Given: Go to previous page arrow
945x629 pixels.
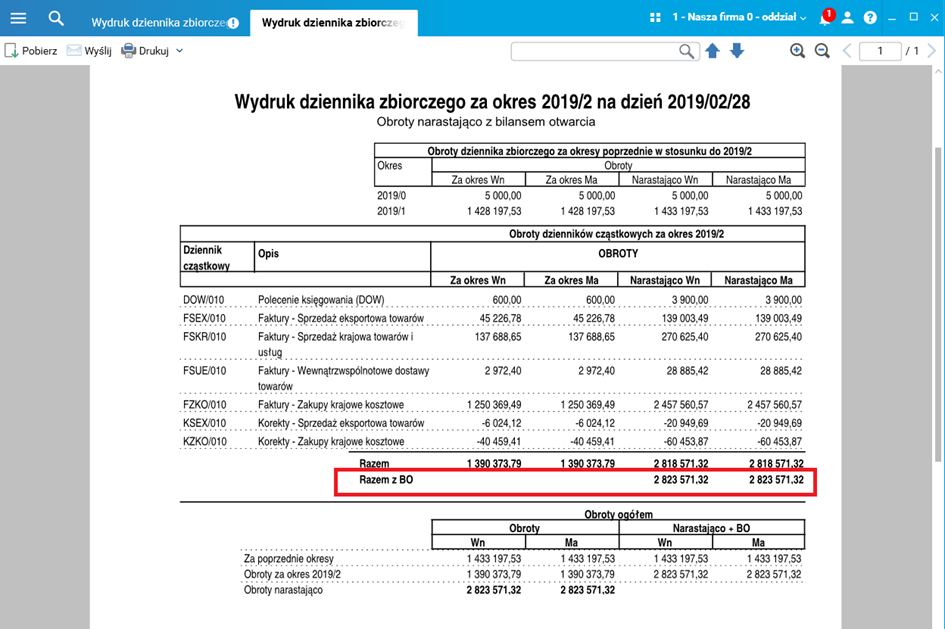Looking at the screenshot, I should coord(847,51).
